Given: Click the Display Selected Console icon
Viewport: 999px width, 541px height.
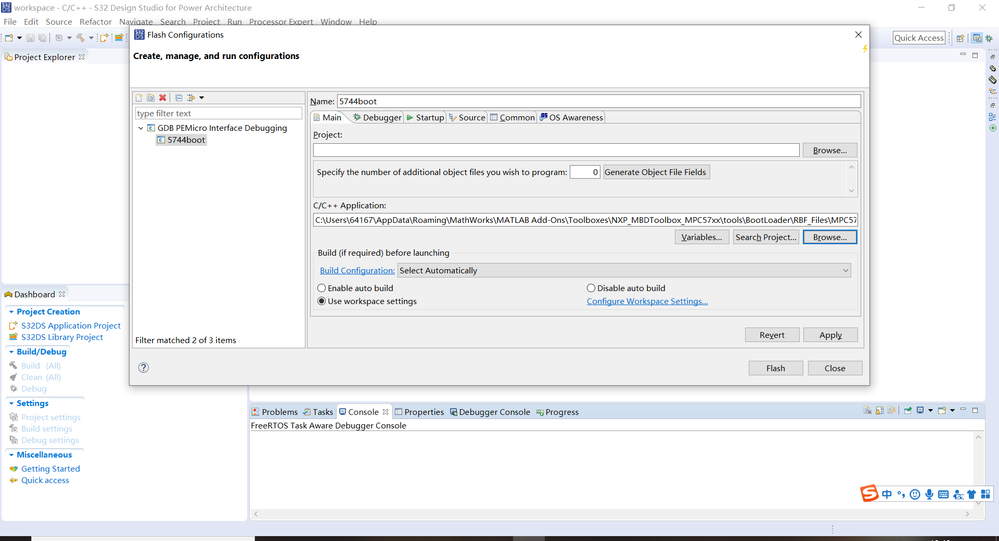Looking at the screenshot, I should tap(920, 410).
